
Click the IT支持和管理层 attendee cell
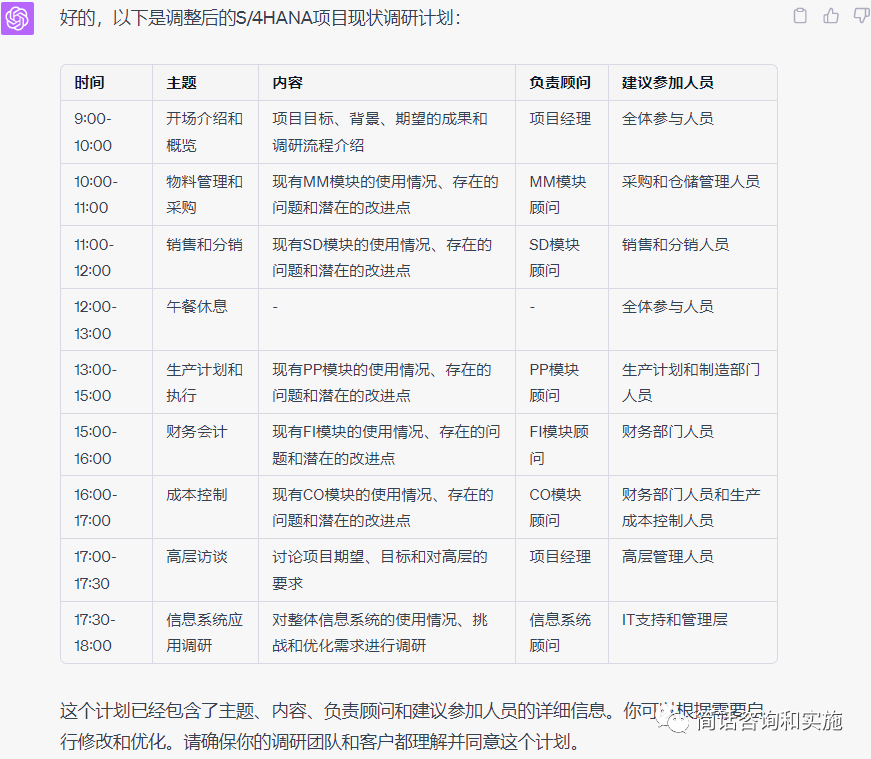(674, 619)
